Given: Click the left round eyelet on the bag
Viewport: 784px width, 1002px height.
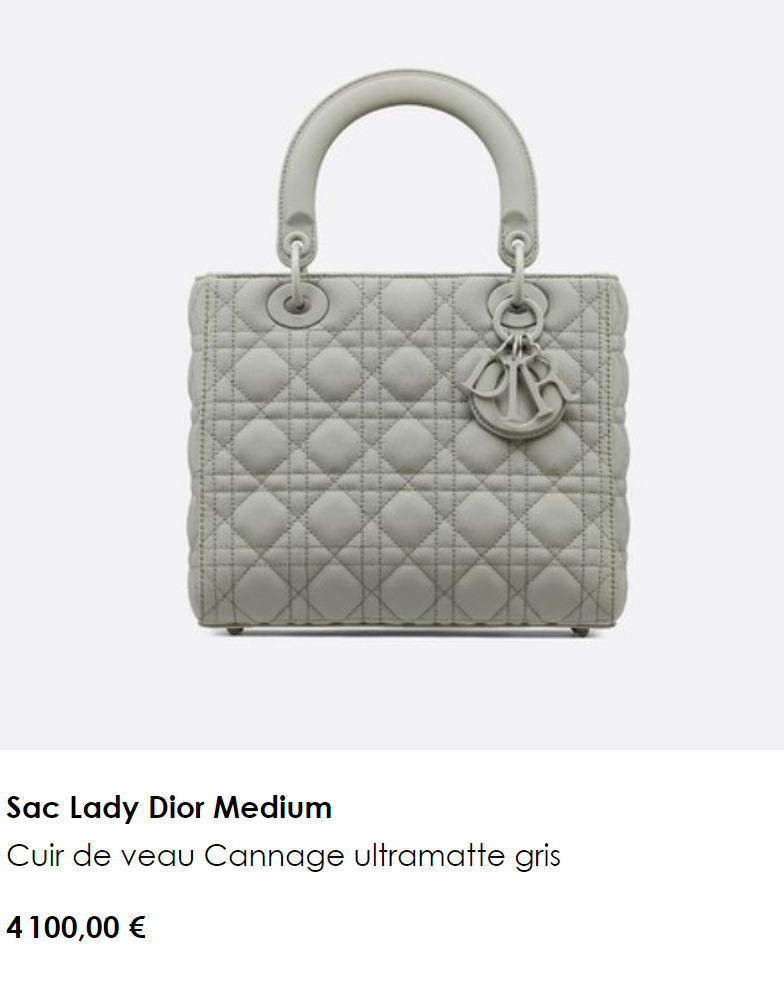Looking at the screenshot, I should click(x=298, y=301).
